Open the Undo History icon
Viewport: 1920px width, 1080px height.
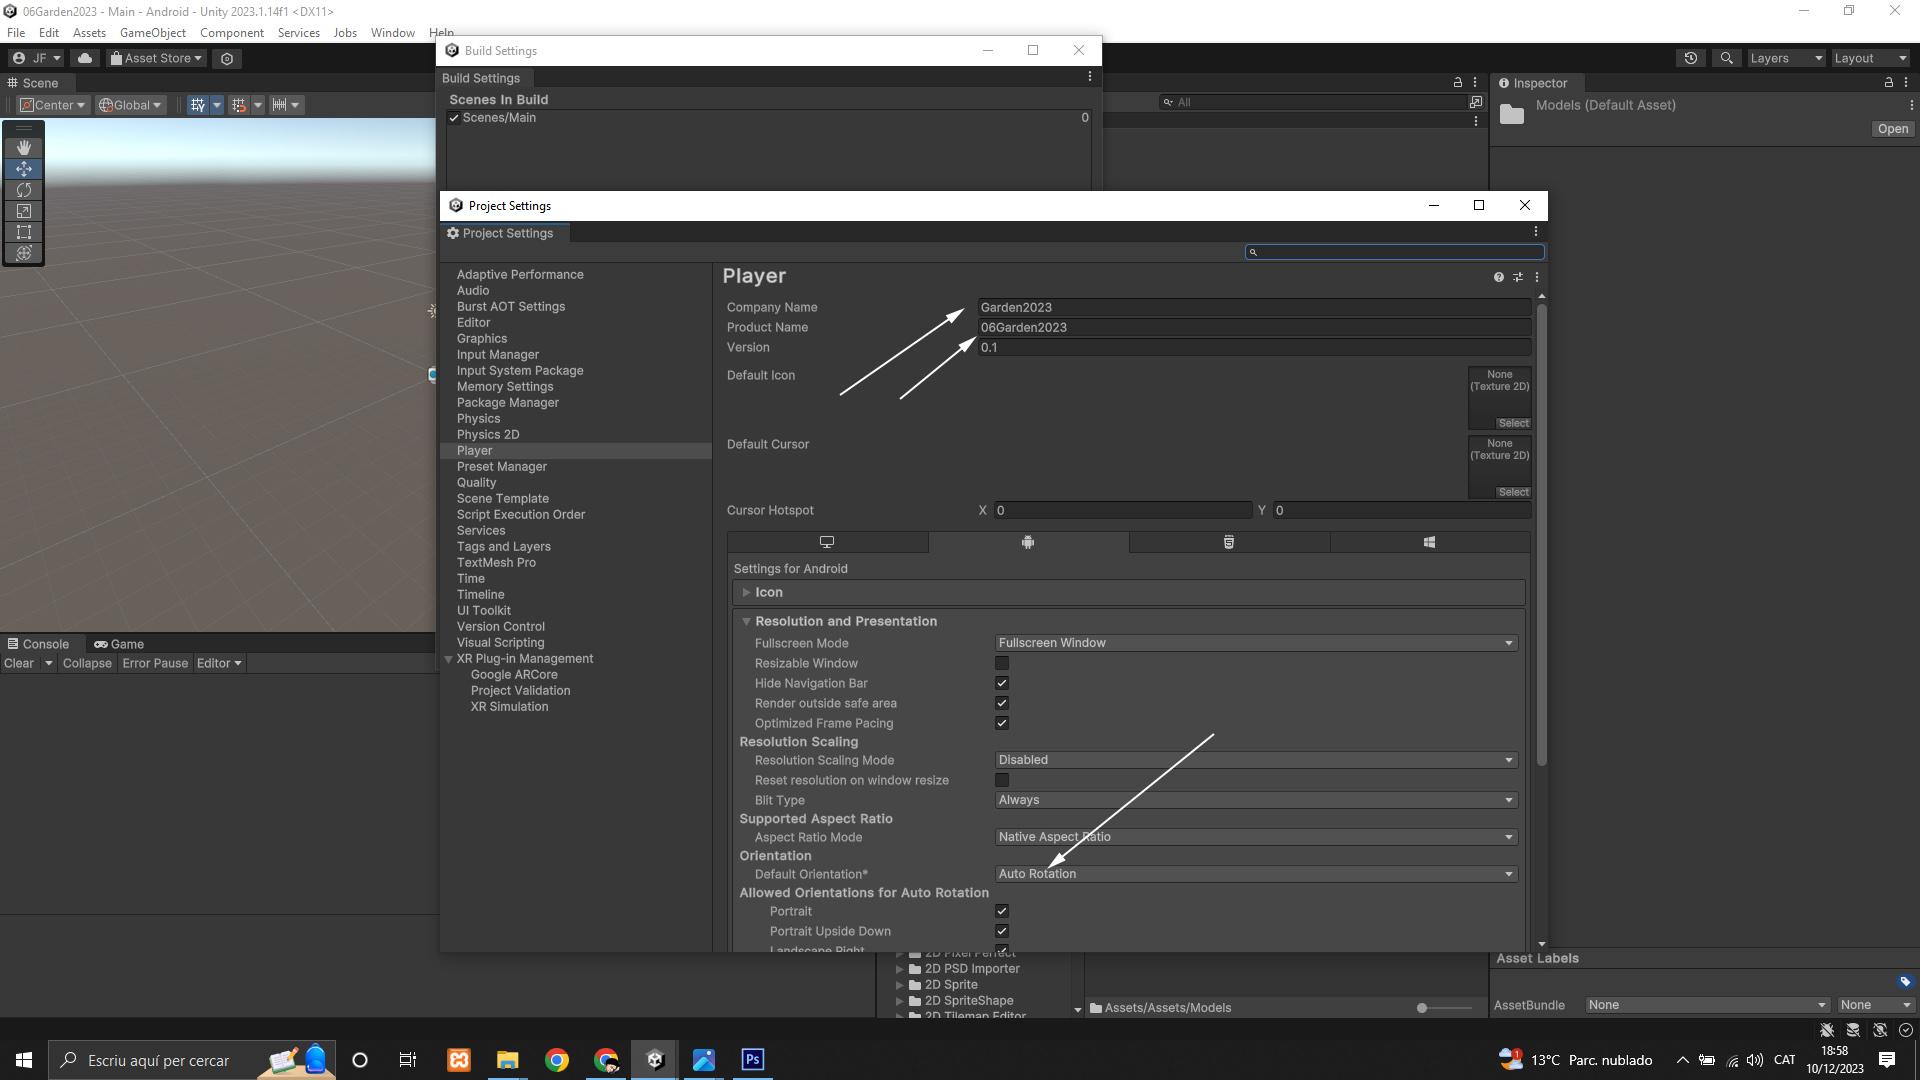coord(1691,58)
